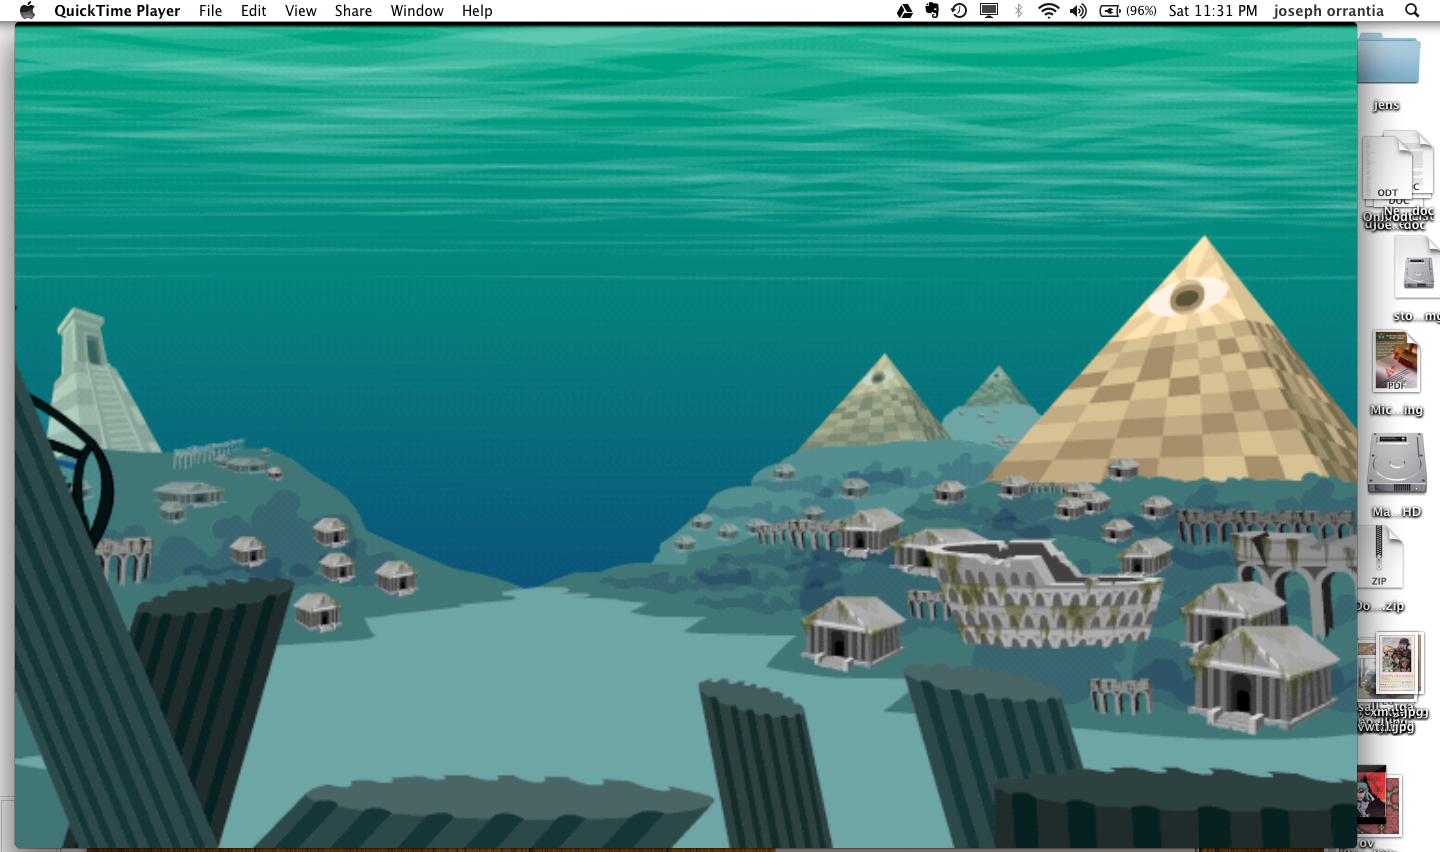Screen dimensions: 1440x852
Task: Open the View menu
Action: tap(300, 11)
